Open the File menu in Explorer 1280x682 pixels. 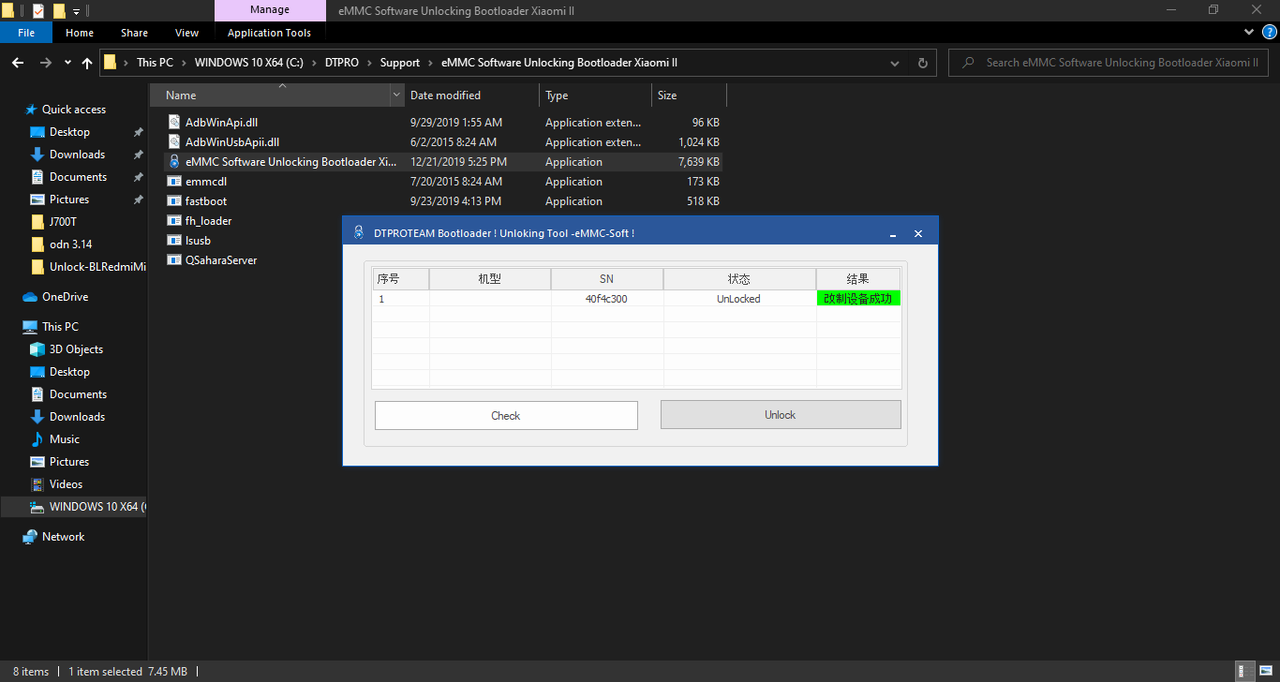[x=26, y=32]
